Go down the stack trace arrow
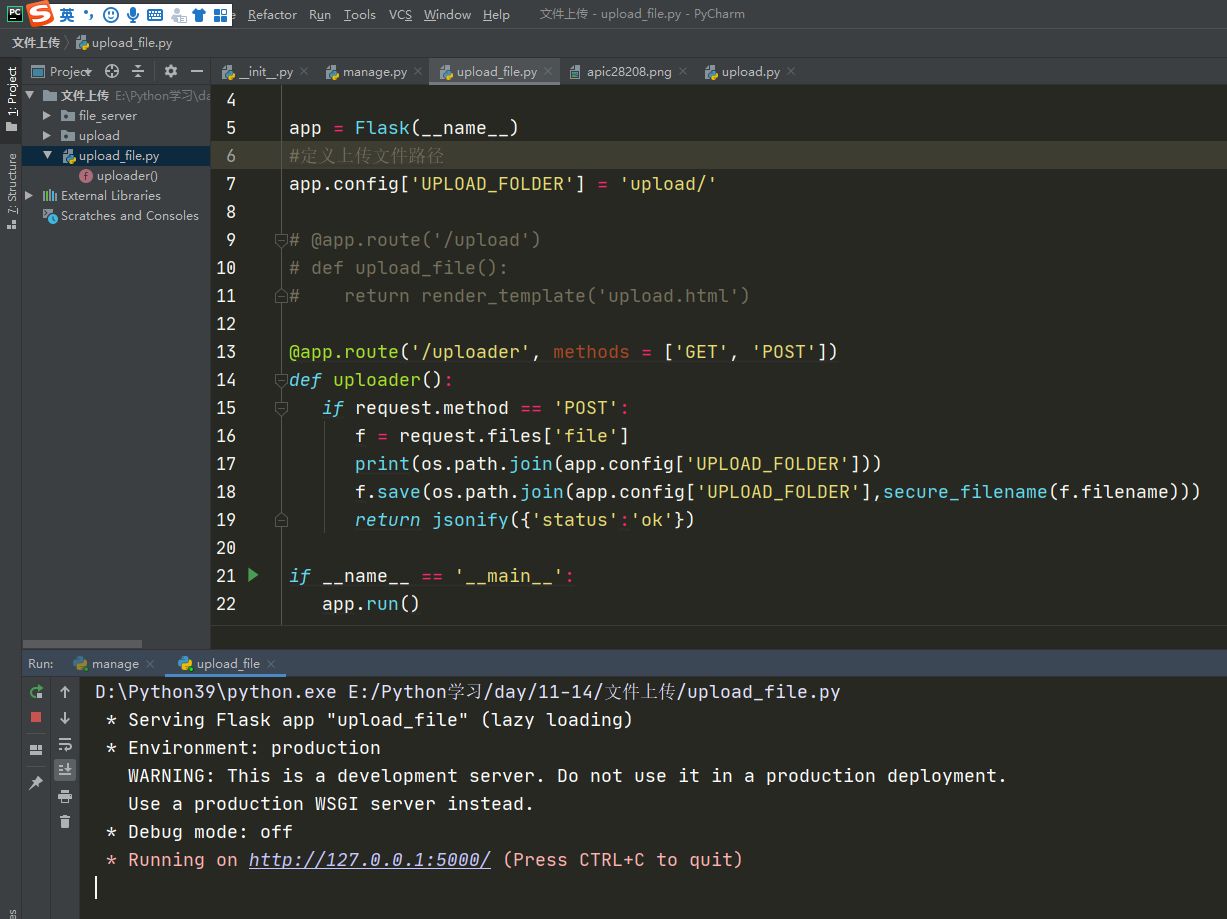 coord(65,718)
